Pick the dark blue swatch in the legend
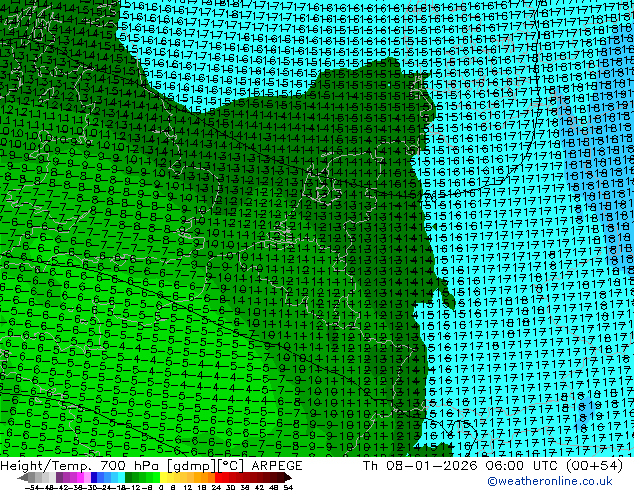Viewport: 634px width, 490px height. click(94, 477)
